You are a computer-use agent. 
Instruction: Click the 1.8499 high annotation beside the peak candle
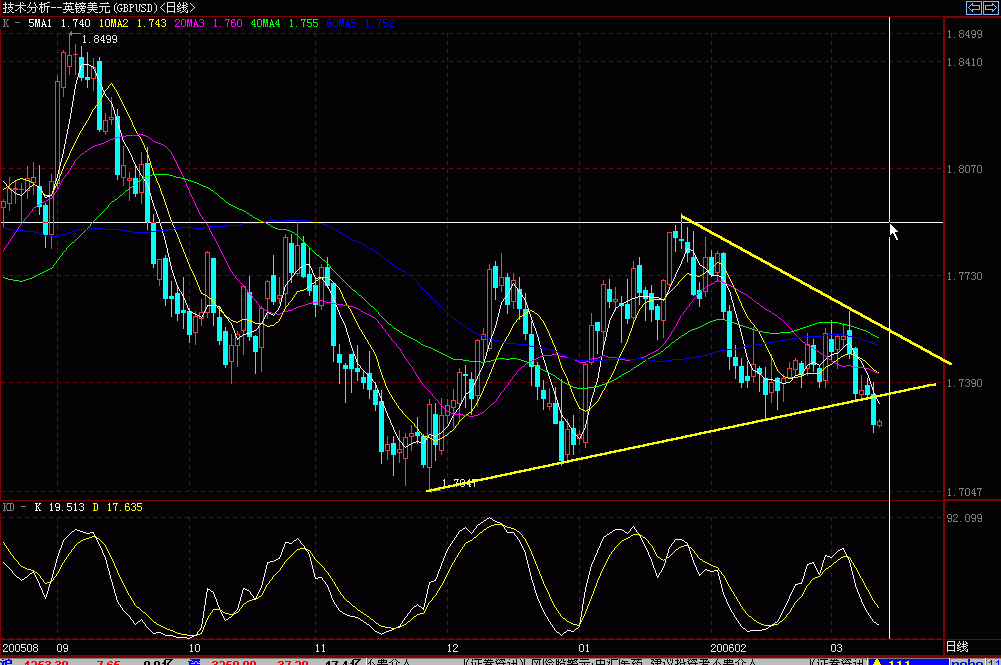(x=100, y=39)
